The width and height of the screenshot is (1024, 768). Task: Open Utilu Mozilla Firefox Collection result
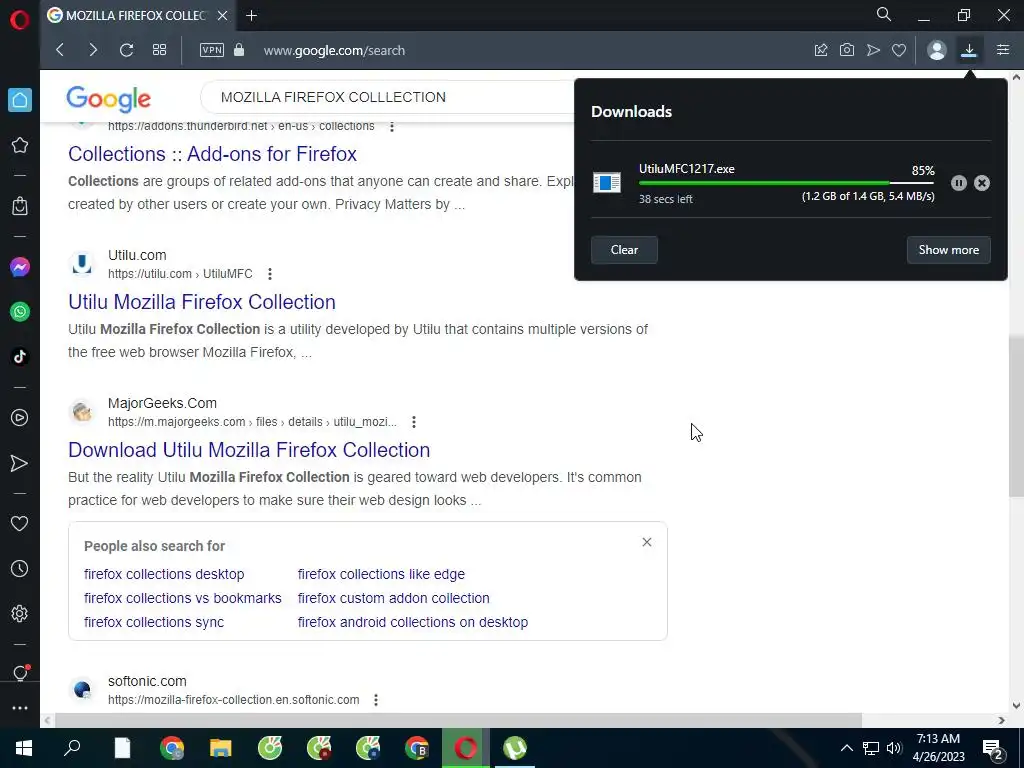tap(202, 302)
